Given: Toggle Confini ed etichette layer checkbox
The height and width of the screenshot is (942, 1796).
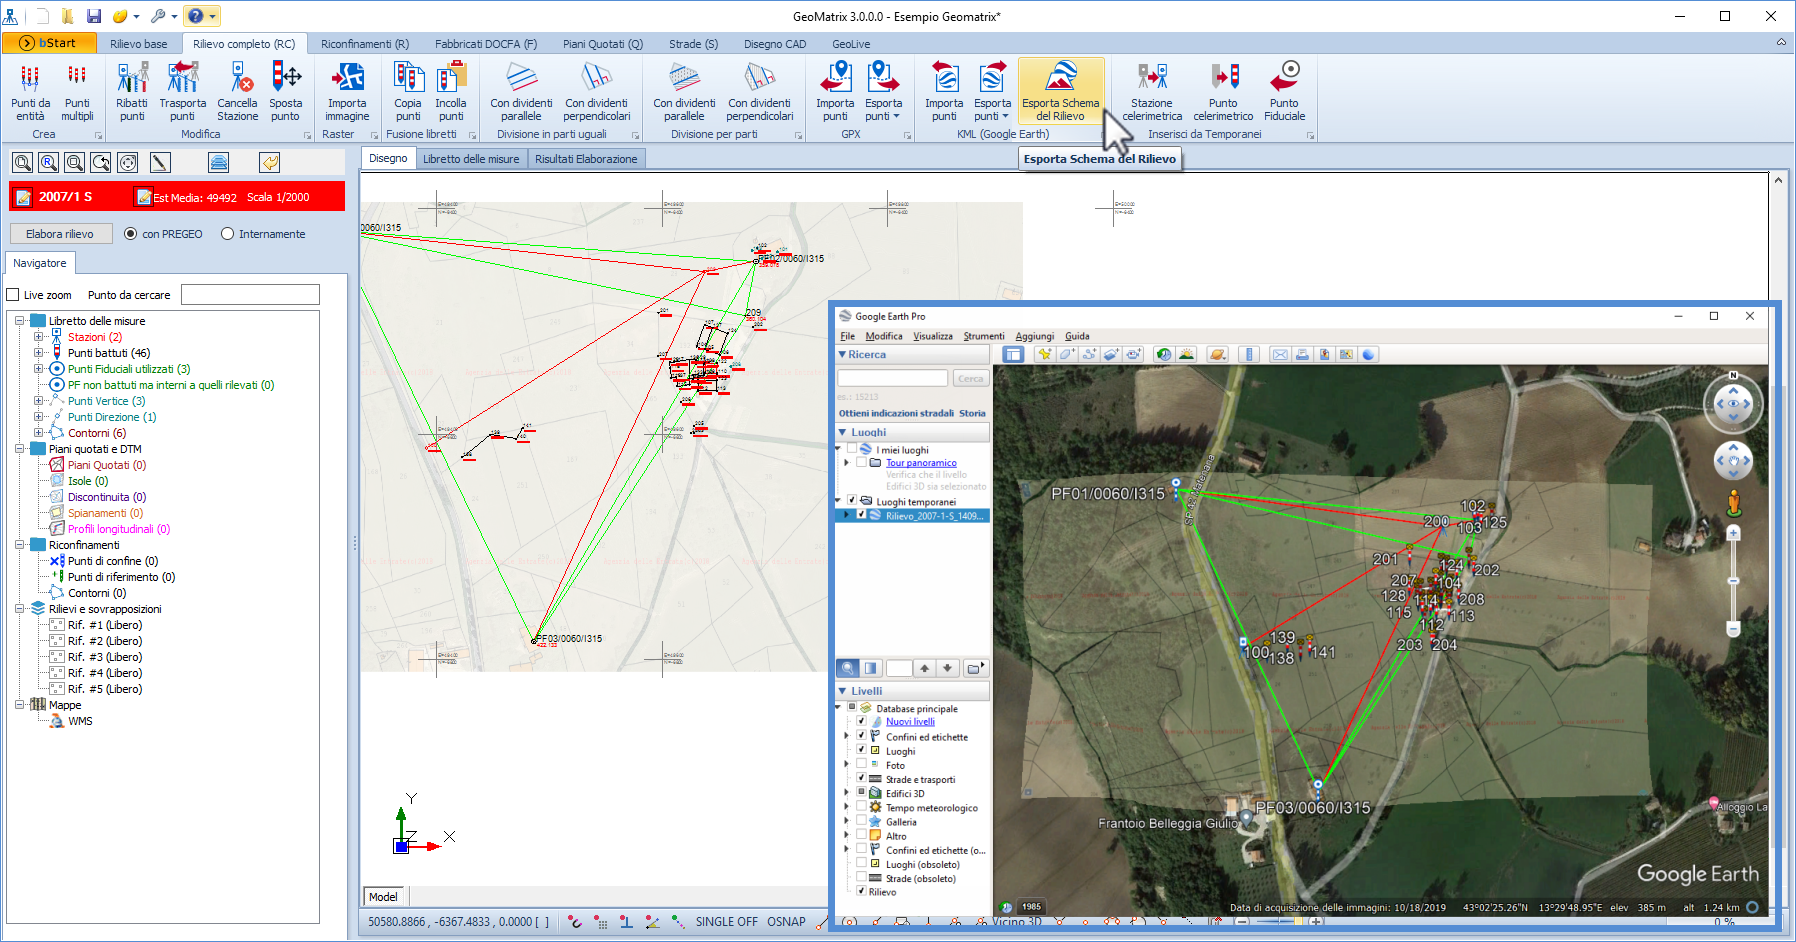Looking at the screenshot, I should click(x=861, y=735).
